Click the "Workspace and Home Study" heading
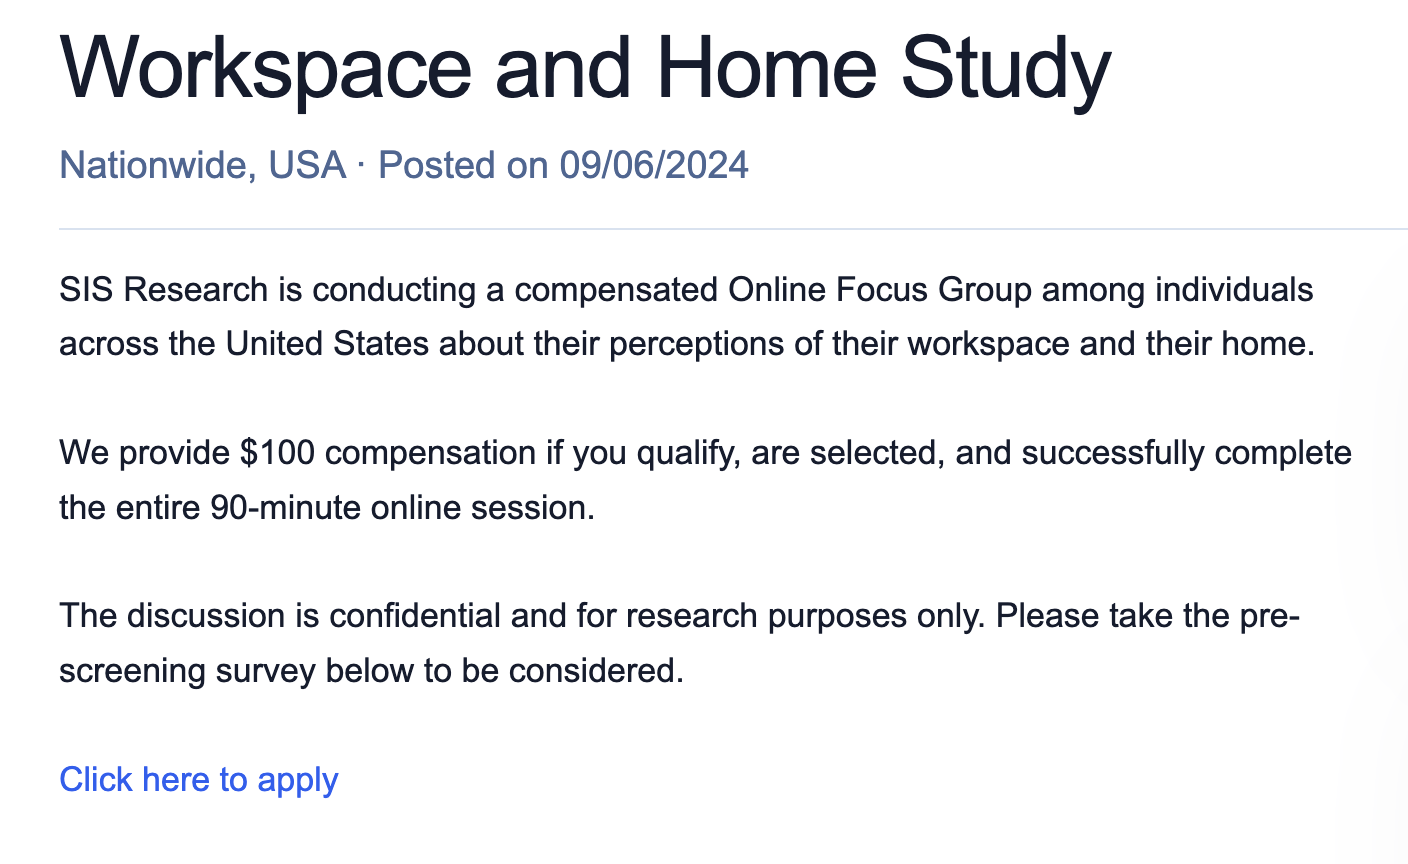The image size is (1408, 864). click(x=586, y=67)
